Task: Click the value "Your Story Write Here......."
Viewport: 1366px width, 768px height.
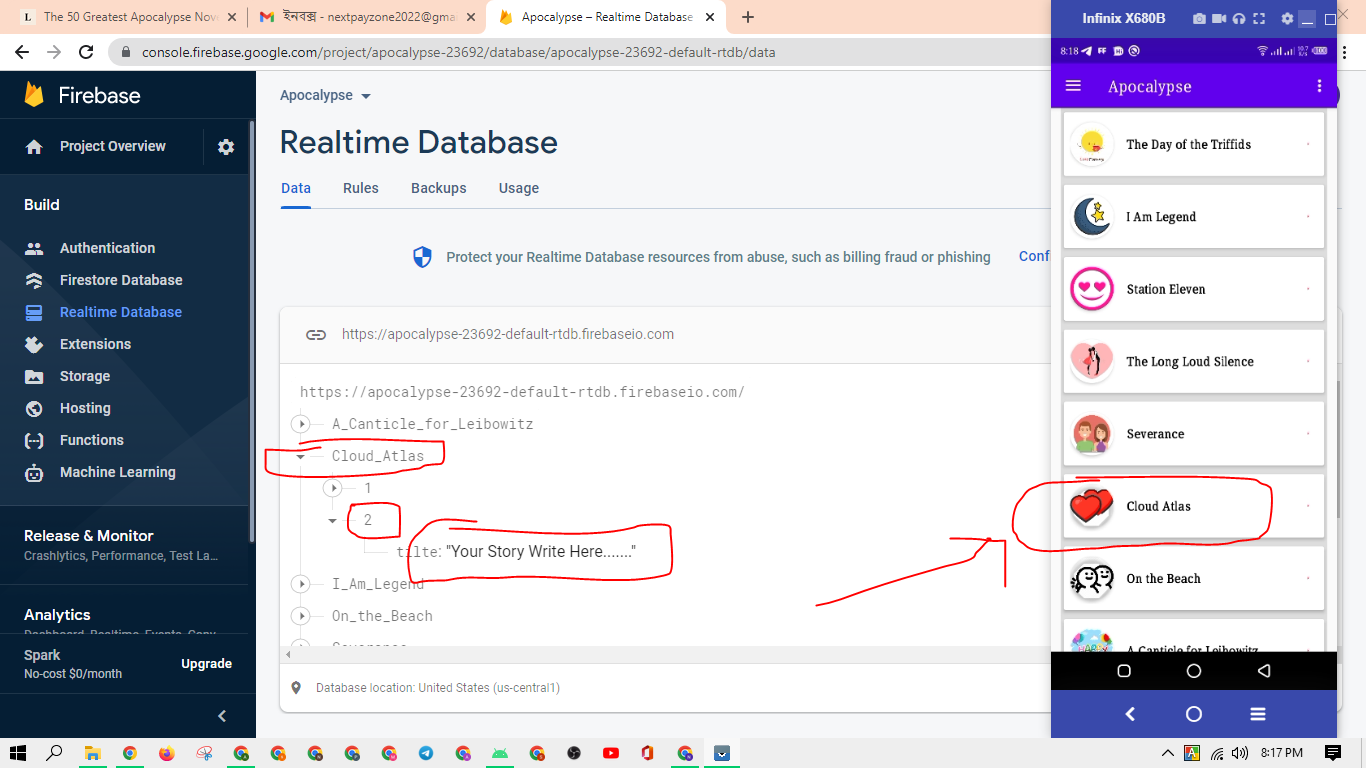Action: pos(541,552)
